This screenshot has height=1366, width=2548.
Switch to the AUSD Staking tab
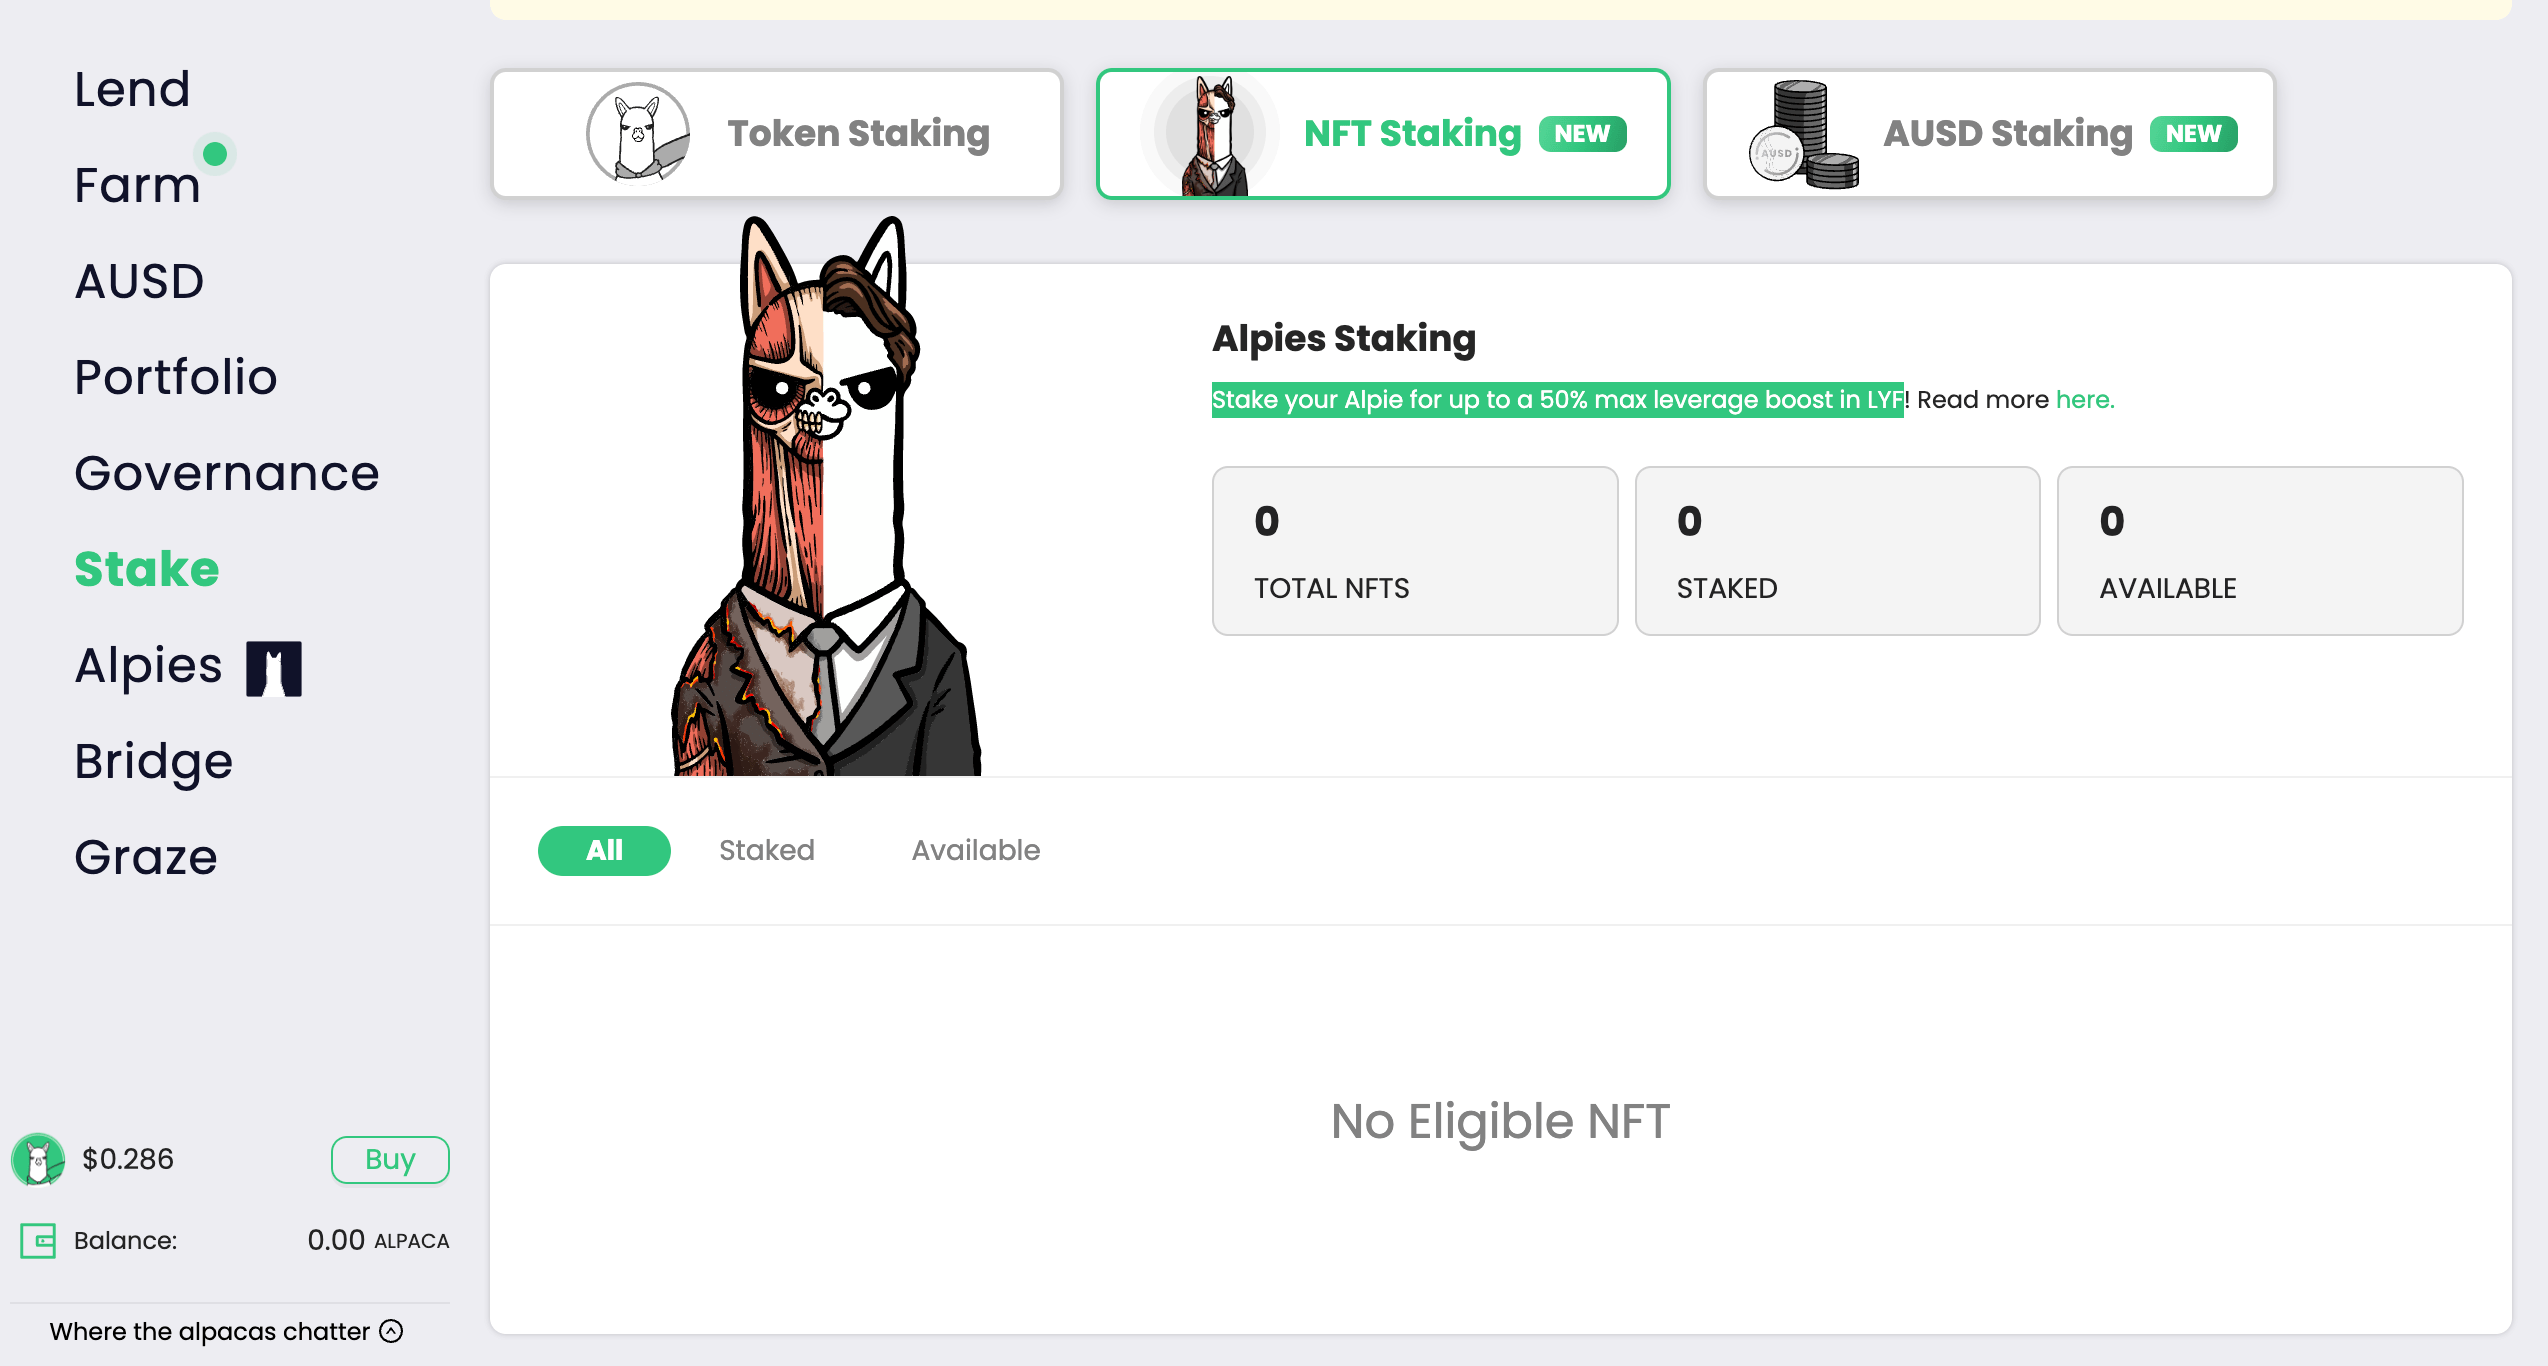click(x=1990, y=133)
